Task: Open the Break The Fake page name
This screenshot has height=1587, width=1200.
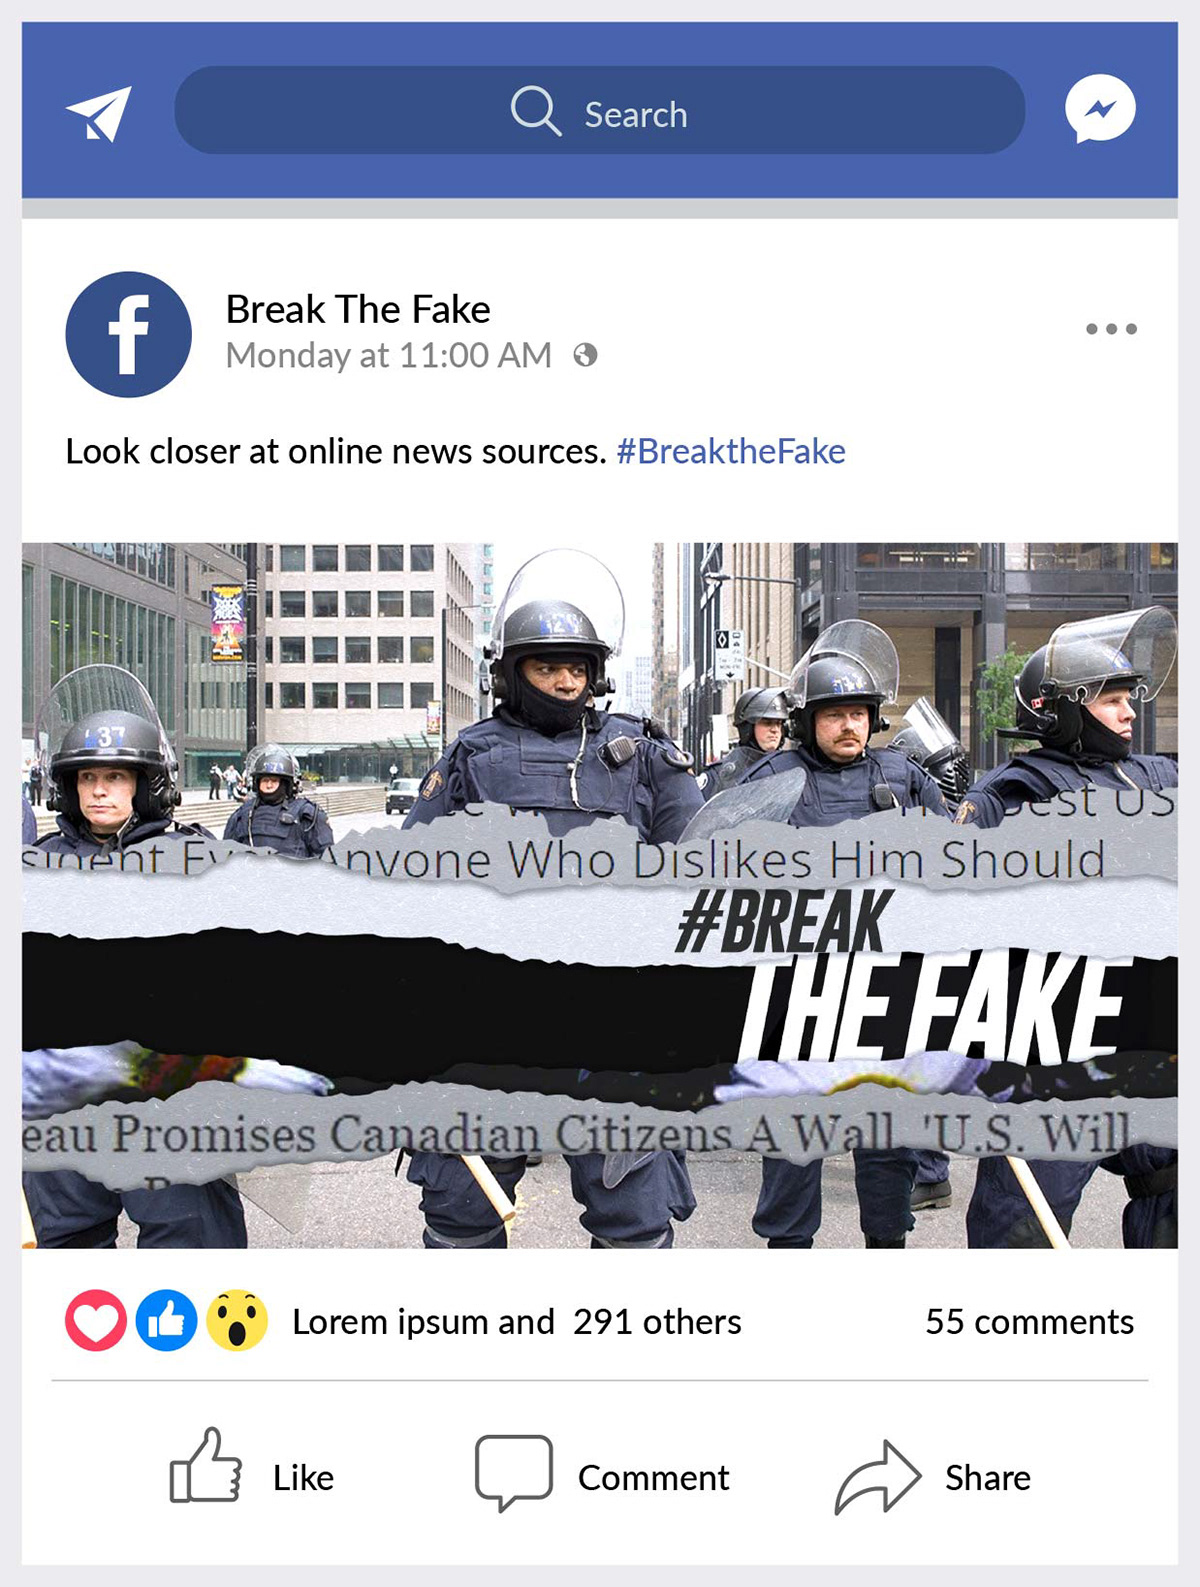Action: point(358,309)
